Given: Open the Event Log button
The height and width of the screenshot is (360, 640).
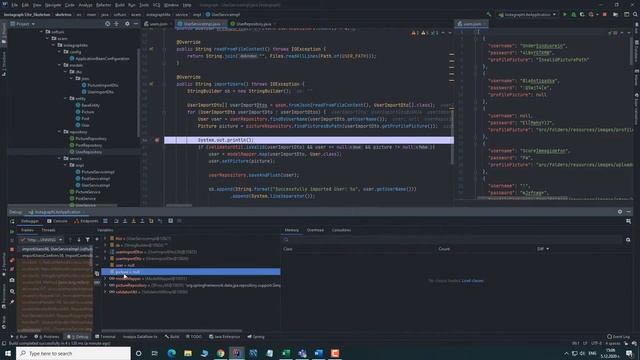Looking at the screenshot, I should coord(618,337).
